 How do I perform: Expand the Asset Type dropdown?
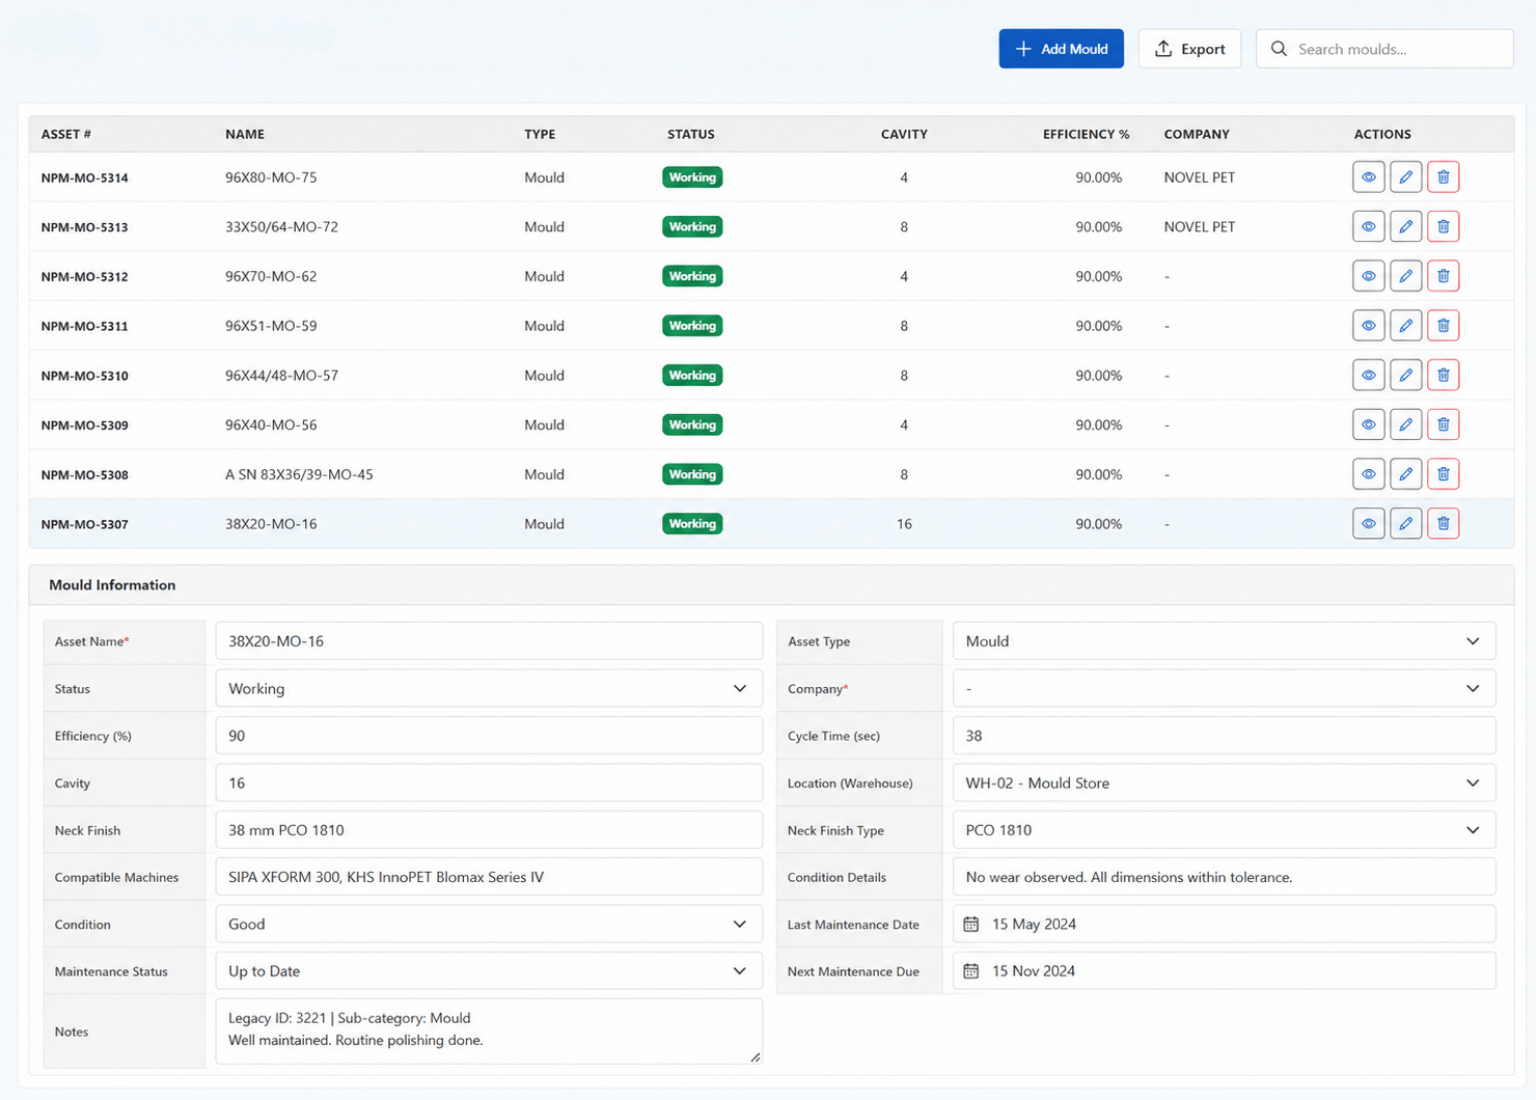(x=1224, y=641)
